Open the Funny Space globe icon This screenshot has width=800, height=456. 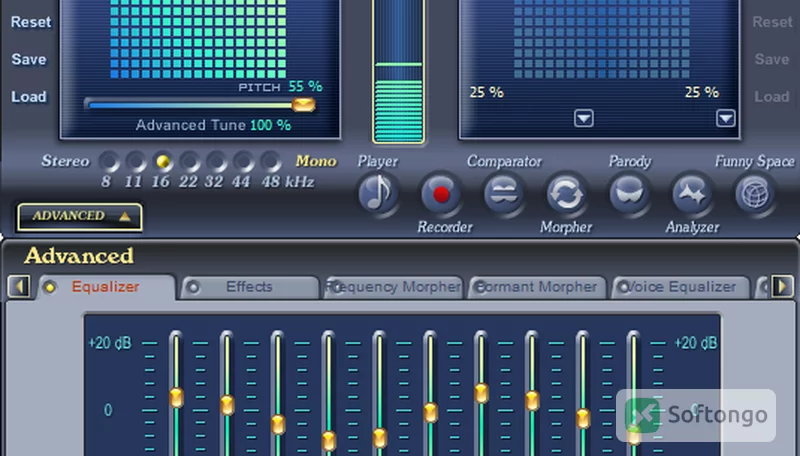pyautogui.click(x=755, y=194)
